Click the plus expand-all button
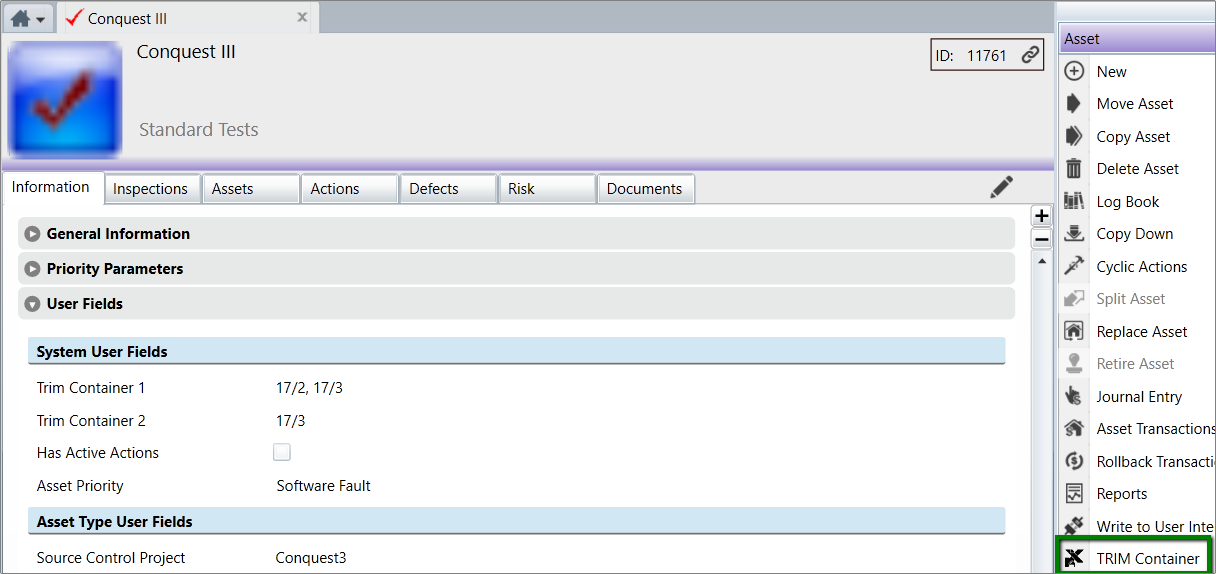 coord(1041,216)
